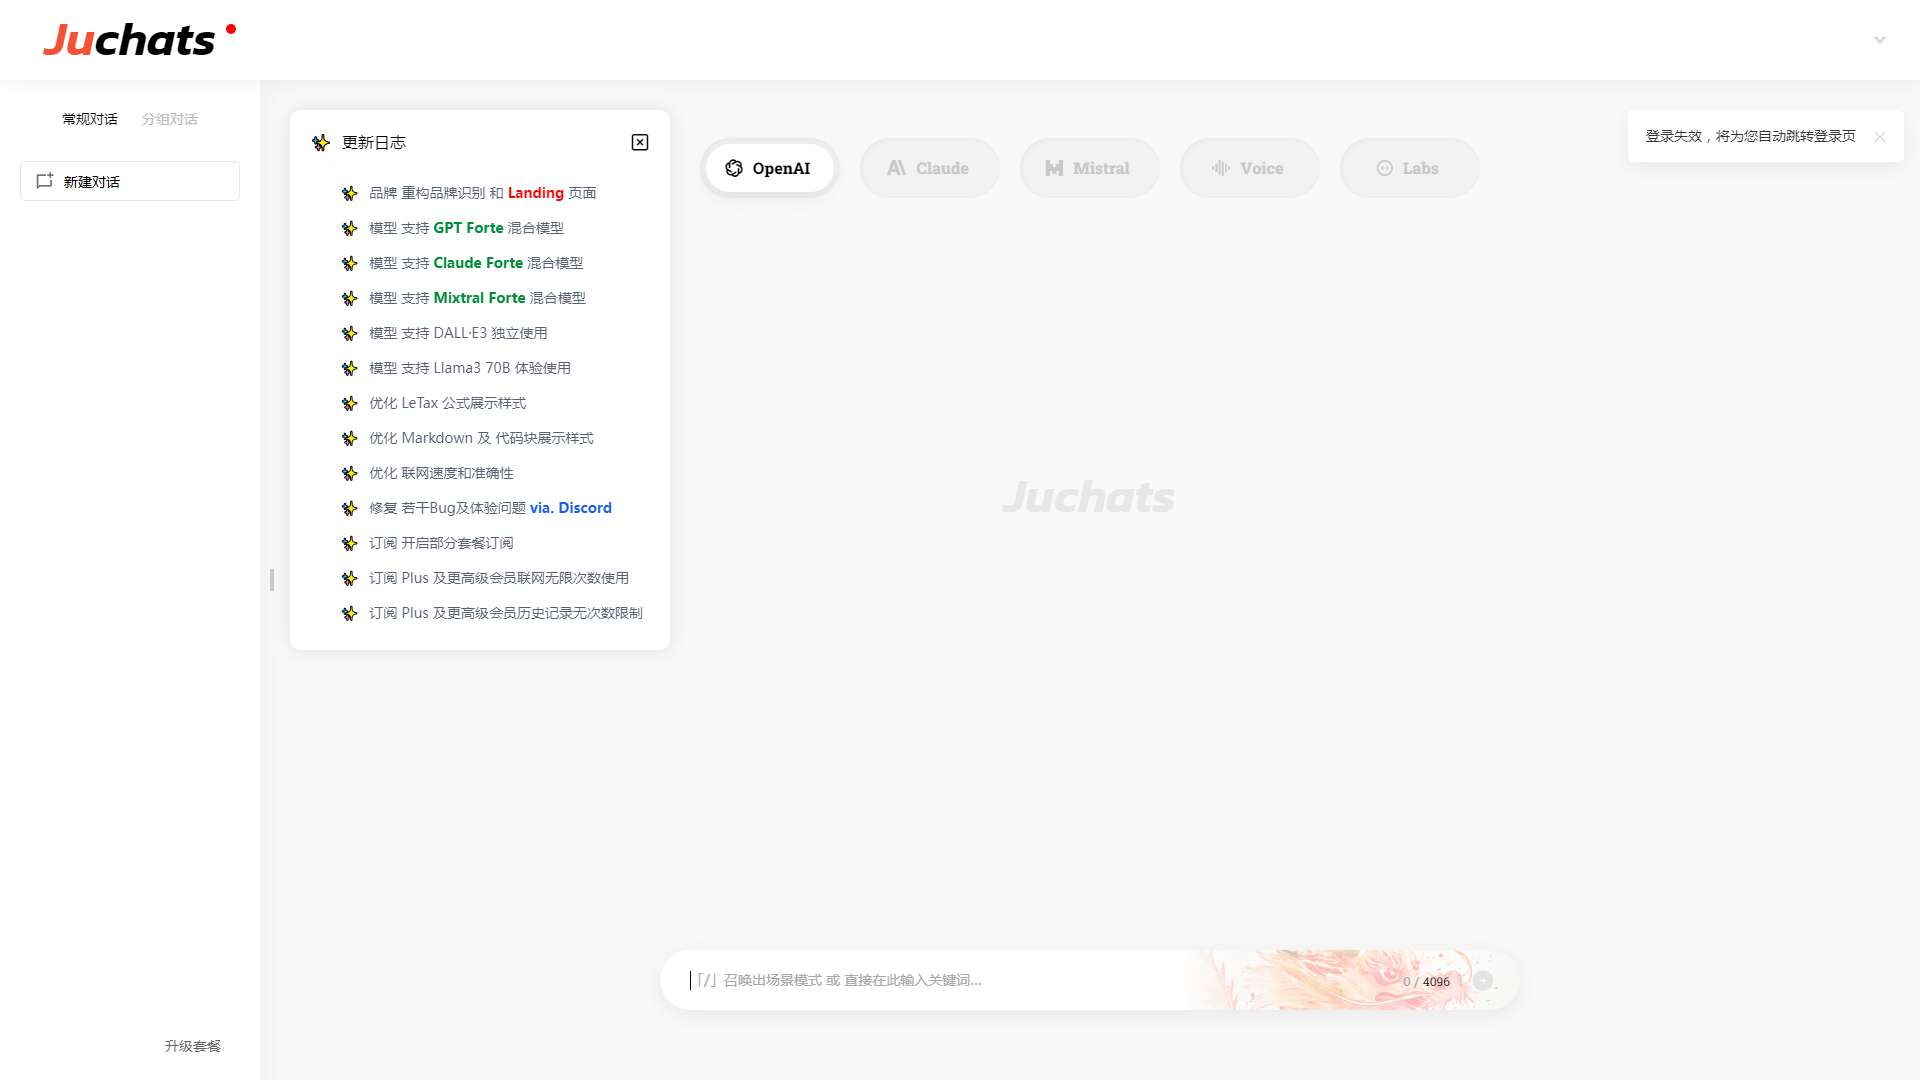The image size is (1920, 1080).
Task: Click the OpenAI logo icon
Action: pyautogui.click(x=734, y=168)
